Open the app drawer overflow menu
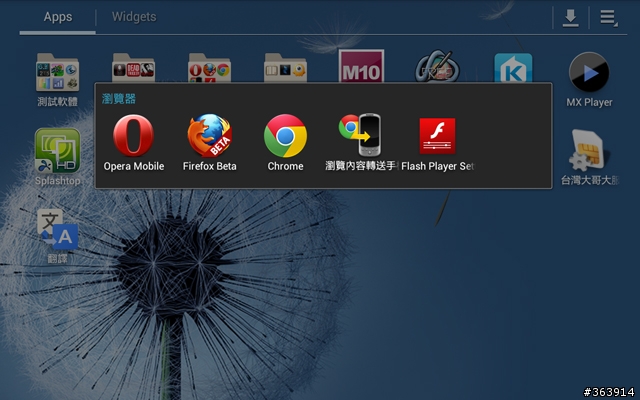Viewport: 640px width, 400px height. [x=609, y=18]
